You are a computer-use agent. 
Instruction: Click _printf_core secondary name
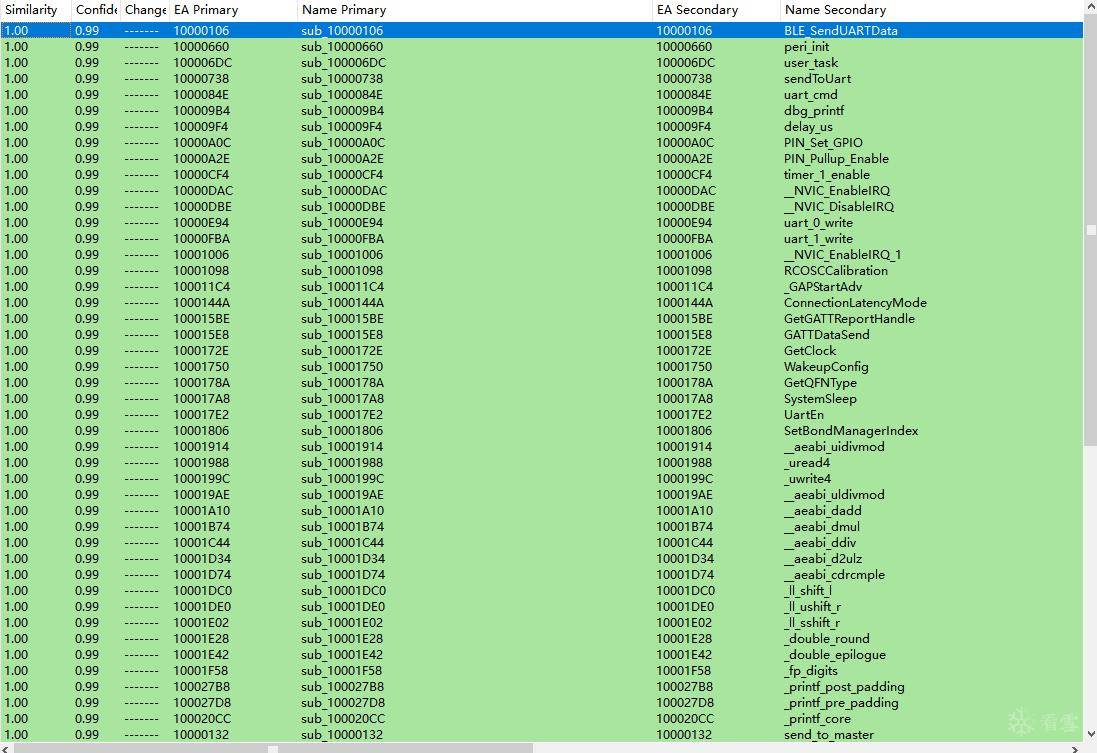pyautogui.click(x=817, y=719)
